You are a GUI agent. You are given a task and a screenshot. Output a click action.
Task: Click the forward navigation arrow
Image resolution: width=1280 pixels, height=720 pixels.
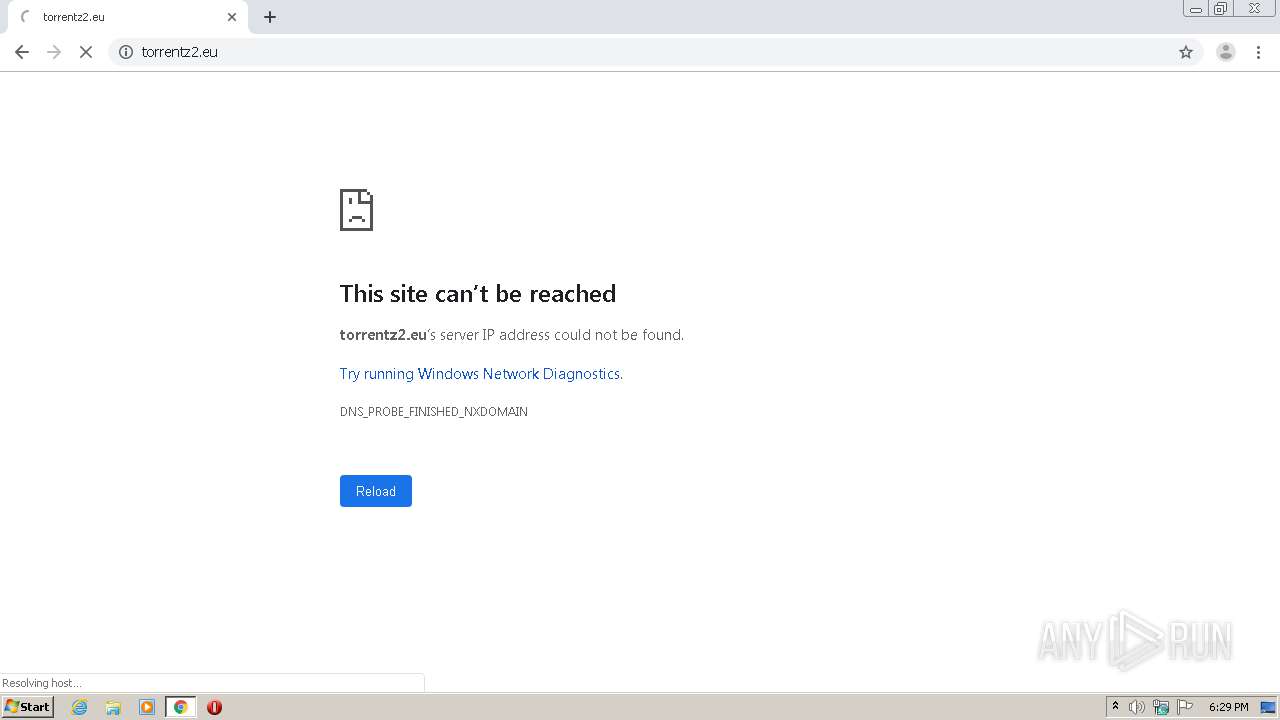[x=54, y=52]
